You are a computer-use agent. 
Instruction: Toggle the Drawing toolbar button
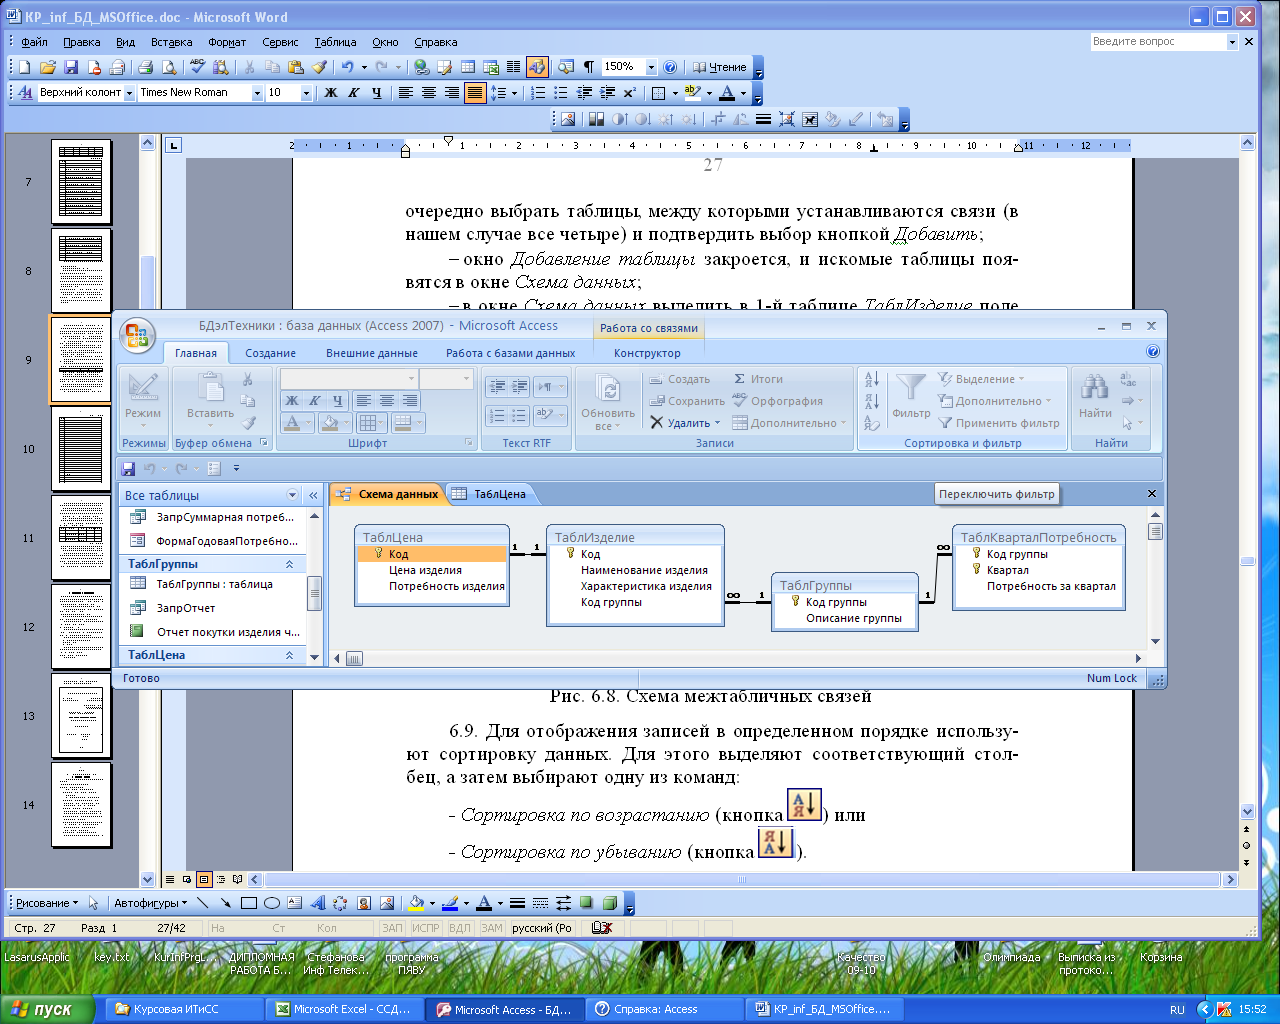coord(537,67)
